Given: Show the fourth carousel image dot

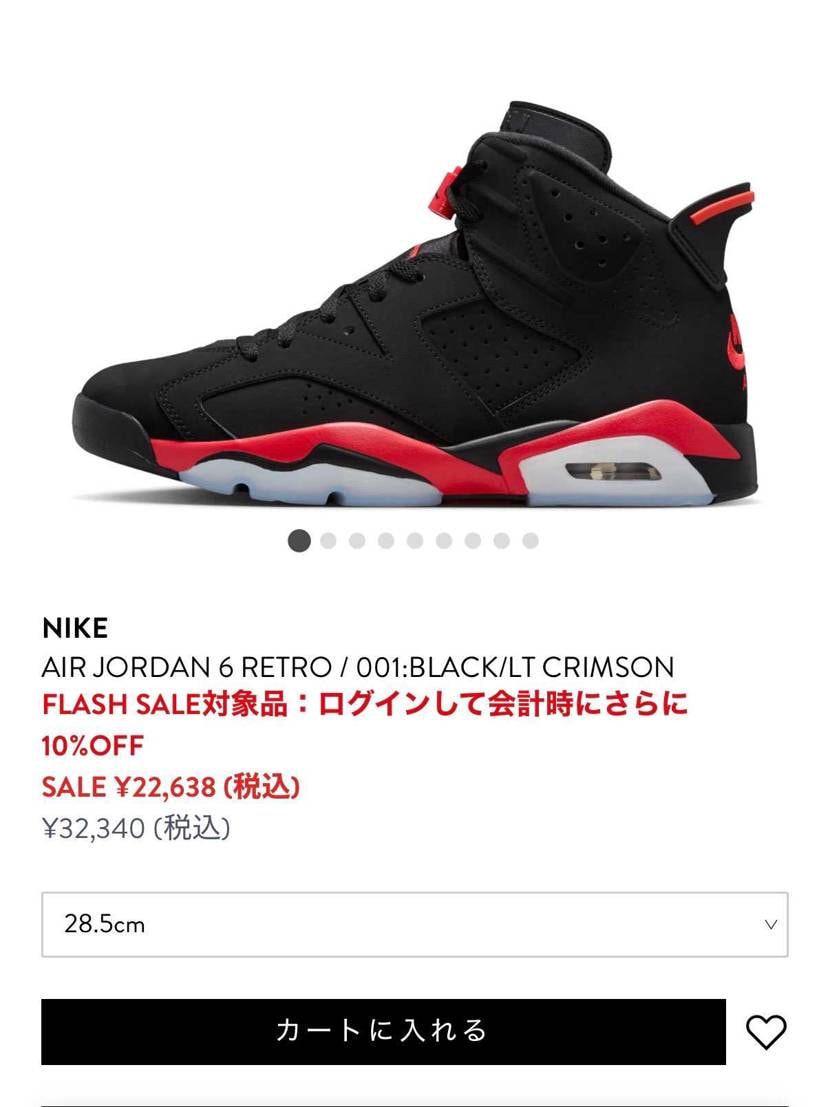Looking at the screenshot, I should tap(386, 541).
